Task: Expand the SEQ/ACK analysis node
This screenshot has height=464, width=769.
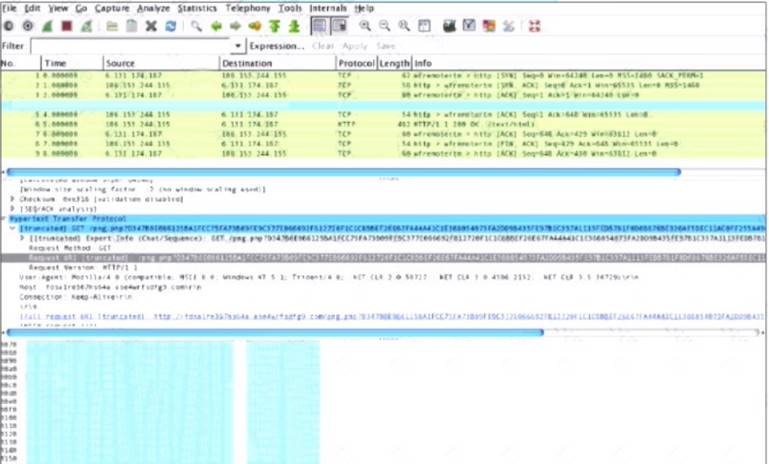Action: (x=12, y=209)
